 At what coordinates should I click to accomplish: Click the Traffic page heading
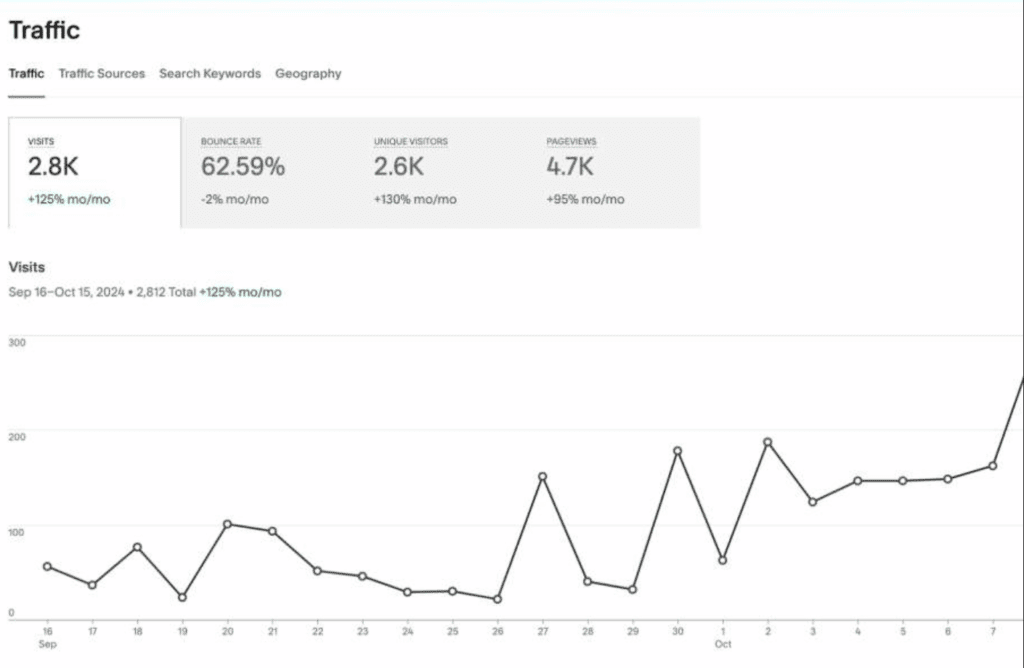pyautogui.click(x=44, y=30)
